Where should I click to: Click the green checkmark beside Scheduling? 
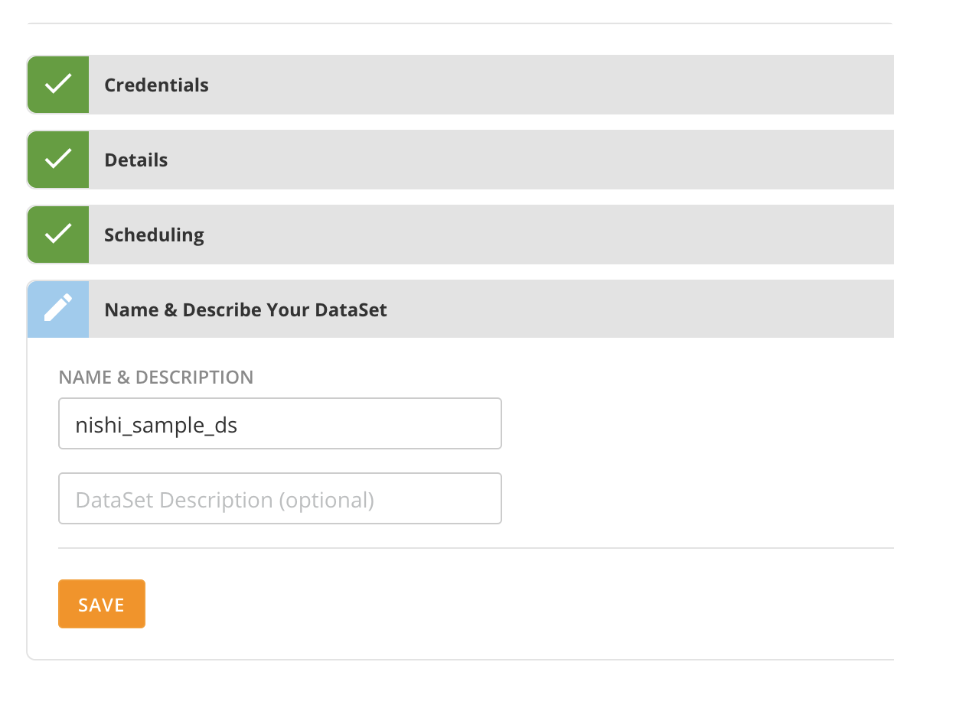58,235
